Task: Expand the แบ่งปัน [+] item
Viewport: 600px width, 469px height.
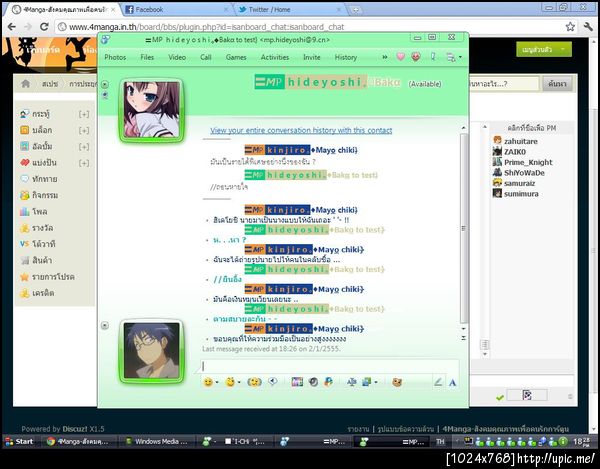Action: 84,163
